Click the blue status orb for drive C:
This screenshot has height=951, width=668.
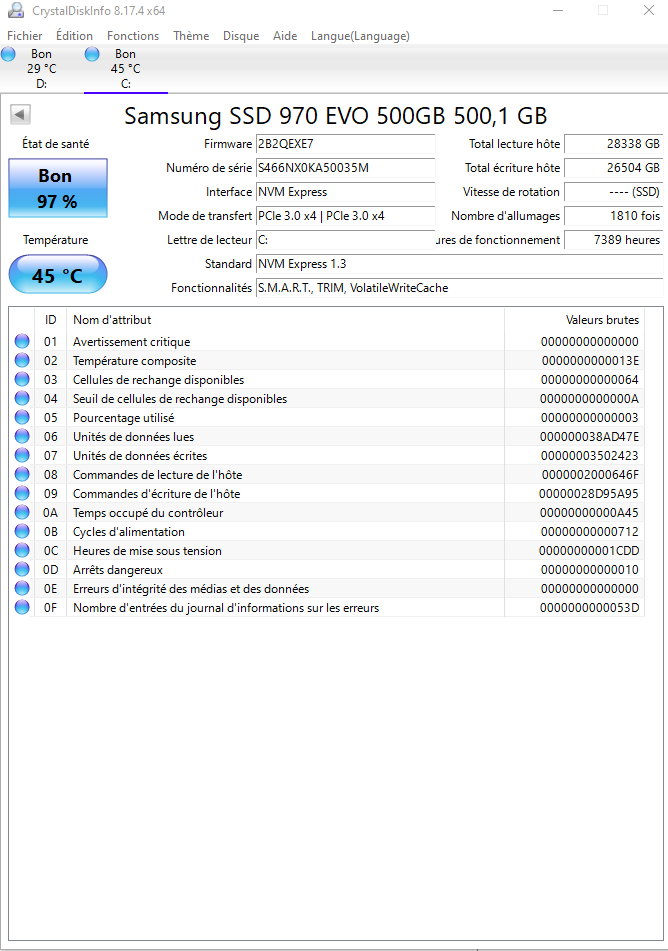[92, 55]
